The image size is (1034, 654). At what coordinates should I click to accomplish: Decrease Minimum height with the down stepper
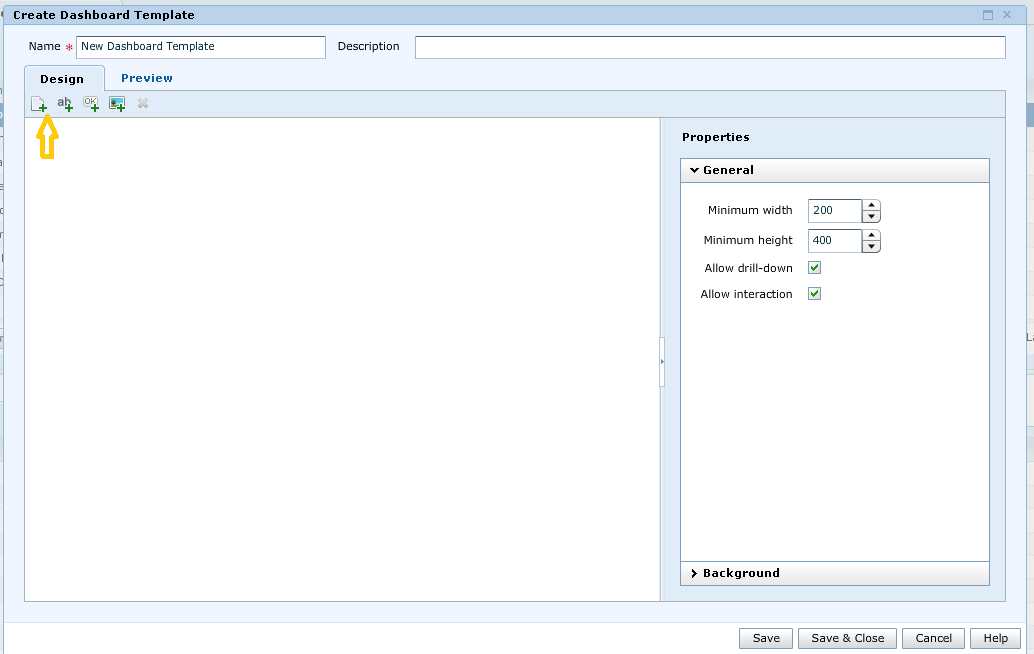pos(871,246)
